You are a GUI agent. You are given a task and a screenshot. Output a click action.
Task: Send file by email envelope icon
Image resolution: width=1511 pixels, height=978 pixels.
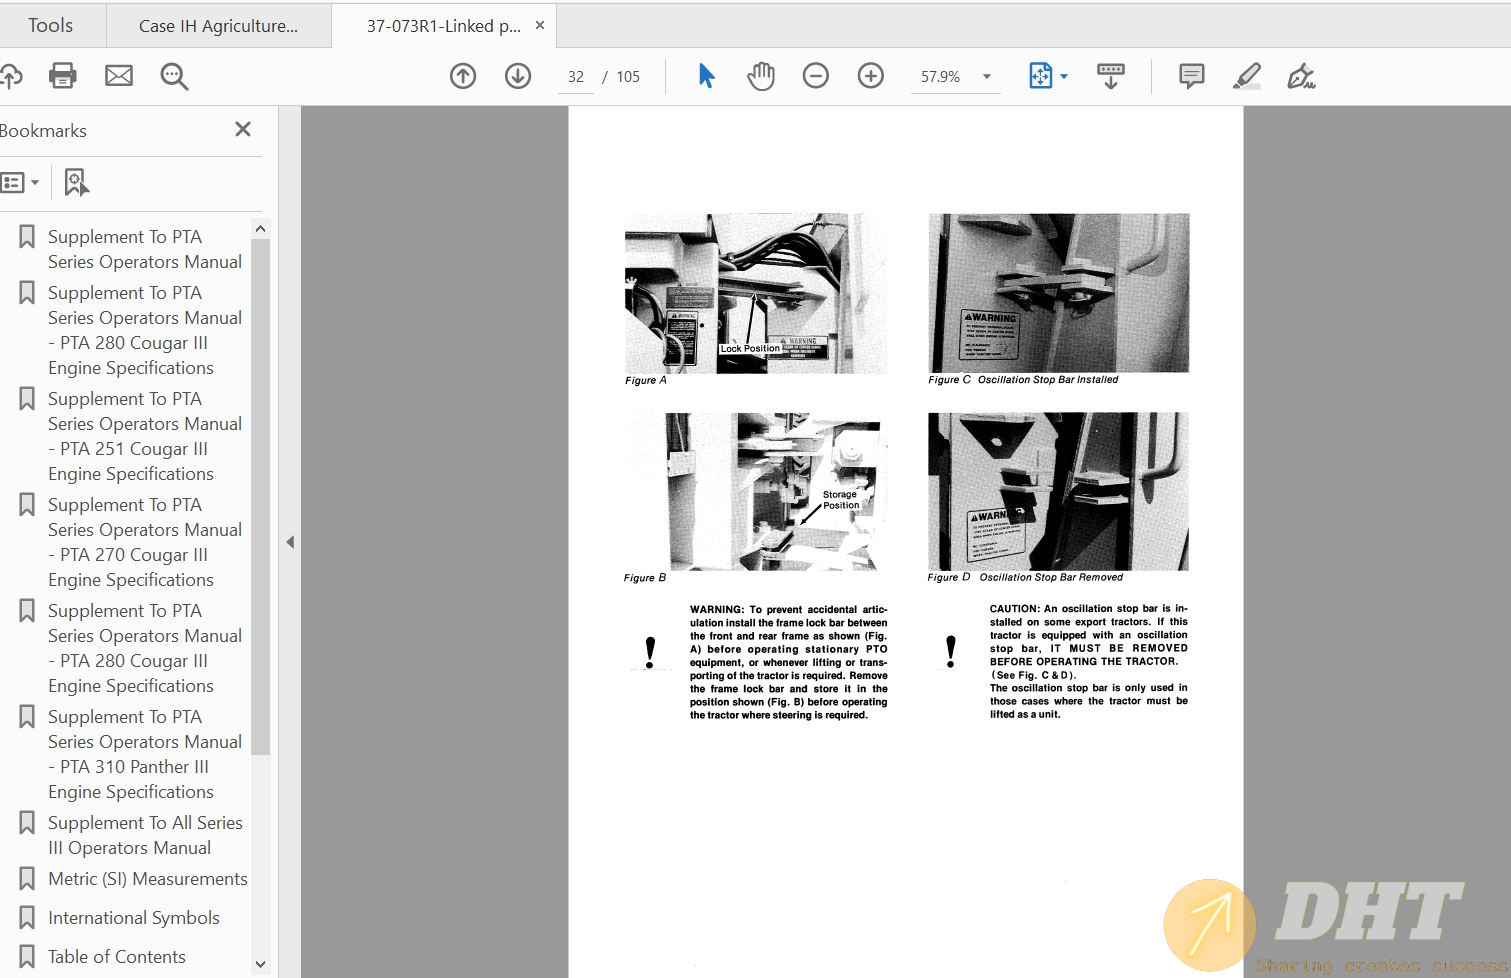(119, 76)
